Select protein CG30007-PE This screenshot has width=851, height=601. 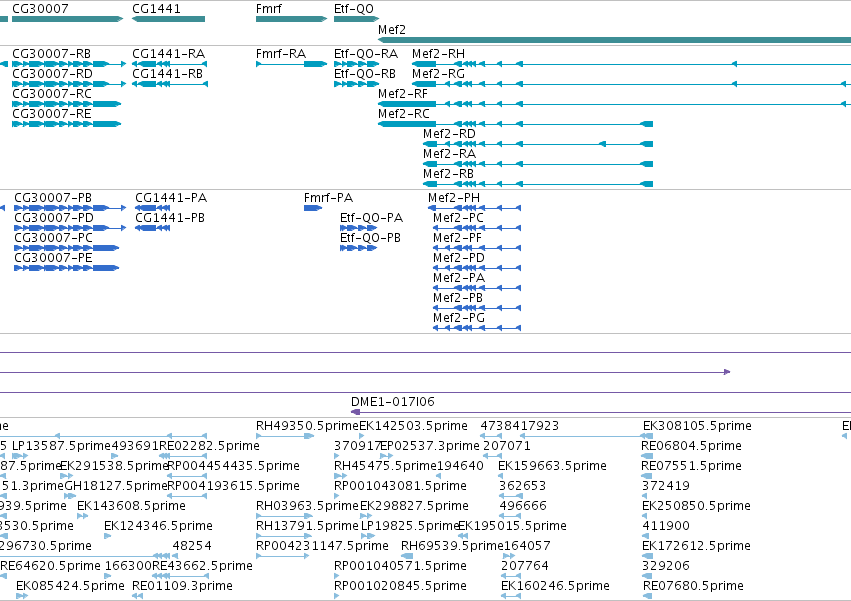(x=66, y=268)
